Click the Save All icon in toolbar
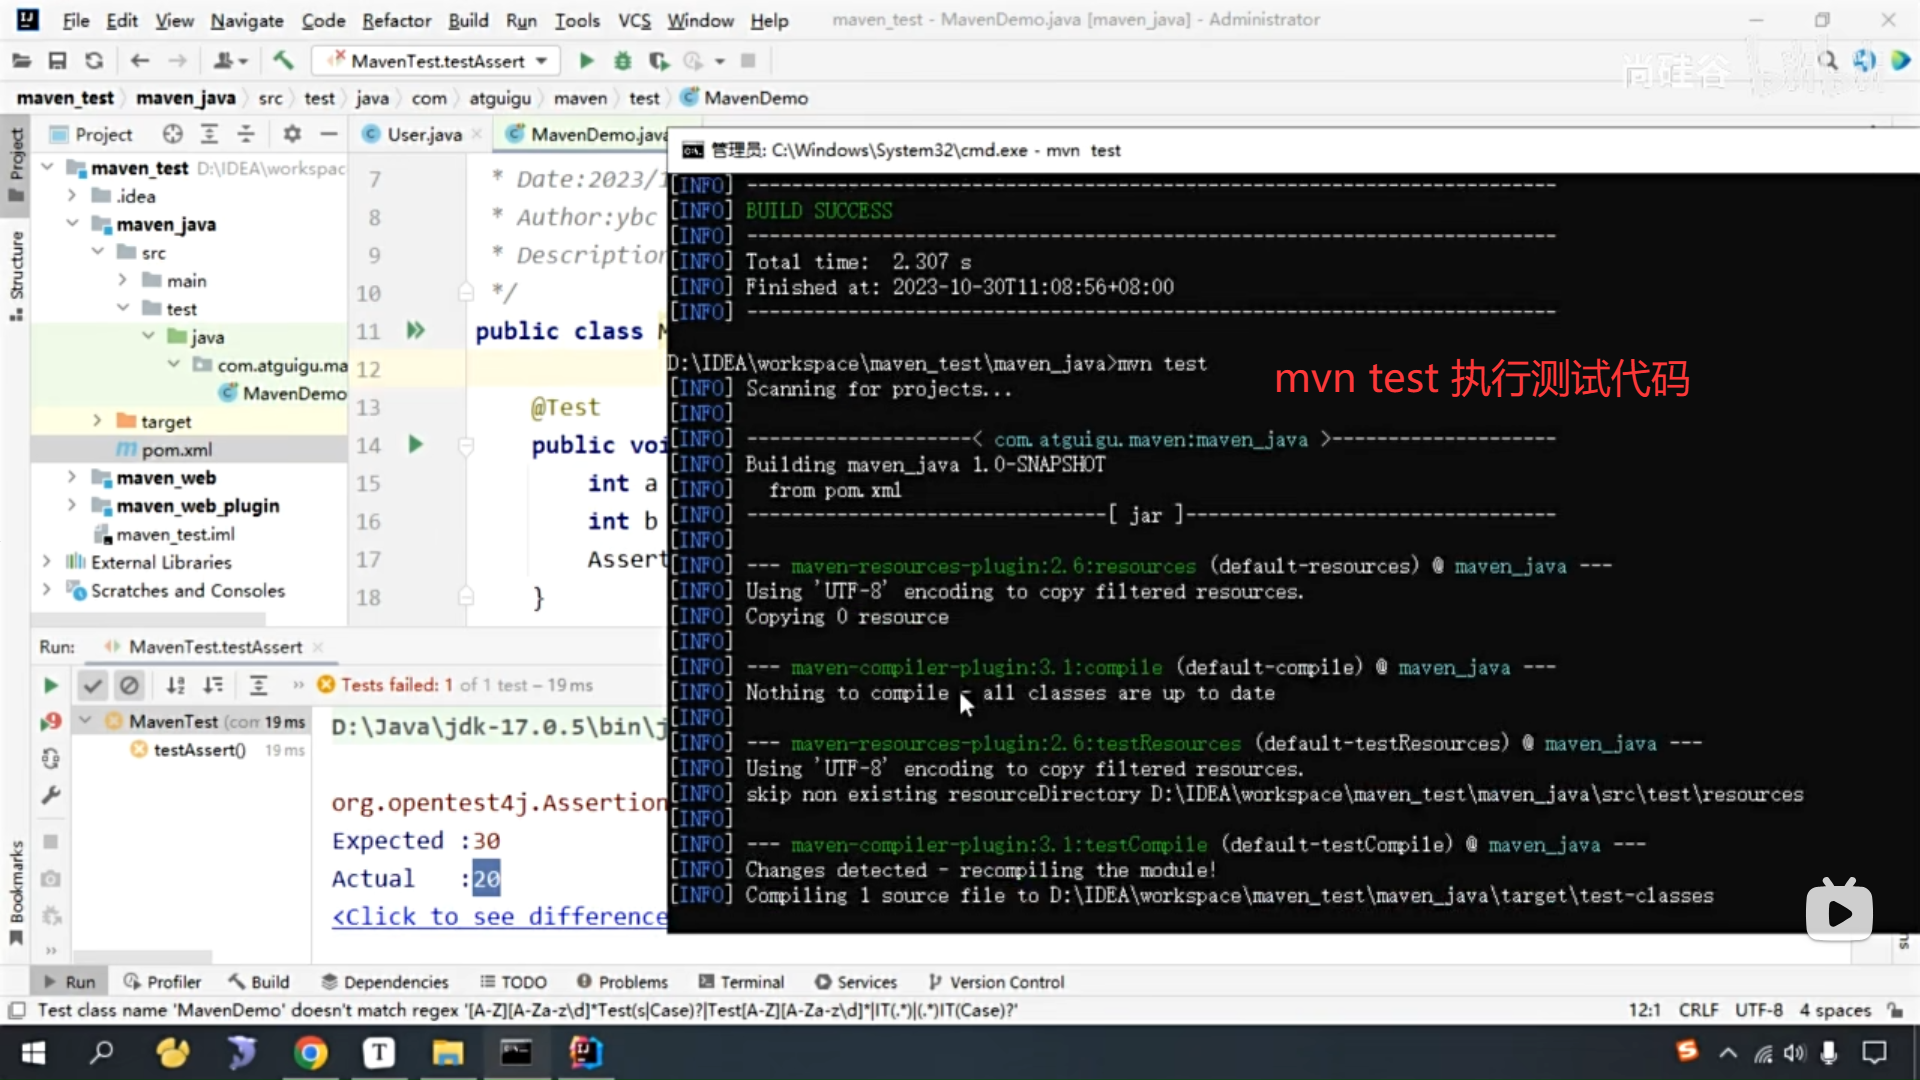Screen dimensions: 1920x1080 pos(57,61)
